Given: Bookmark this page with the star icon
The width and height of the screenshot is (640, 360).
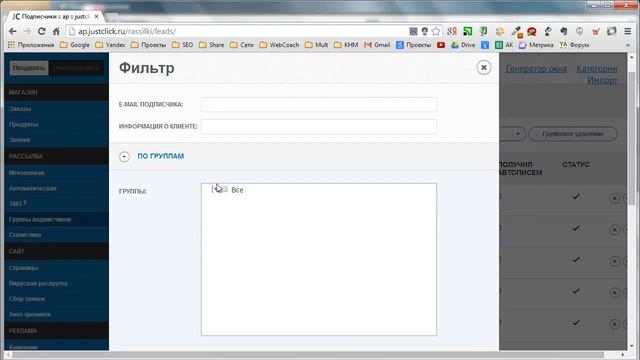Looking at the screenshot, I should coord(436,31).
